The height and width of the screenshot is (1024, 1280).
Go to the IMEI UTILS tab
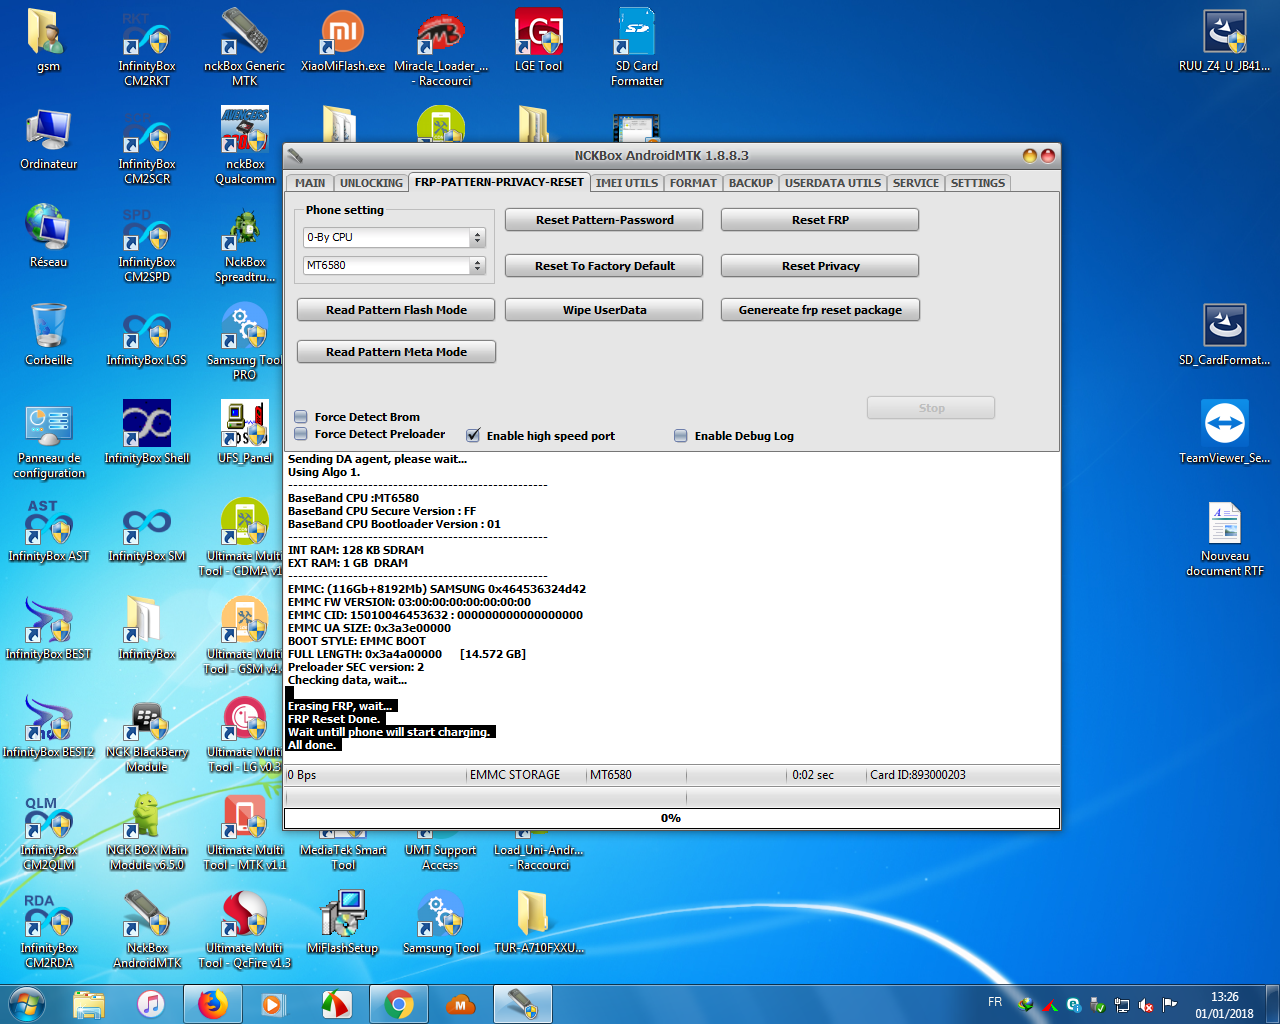[627, 183]
